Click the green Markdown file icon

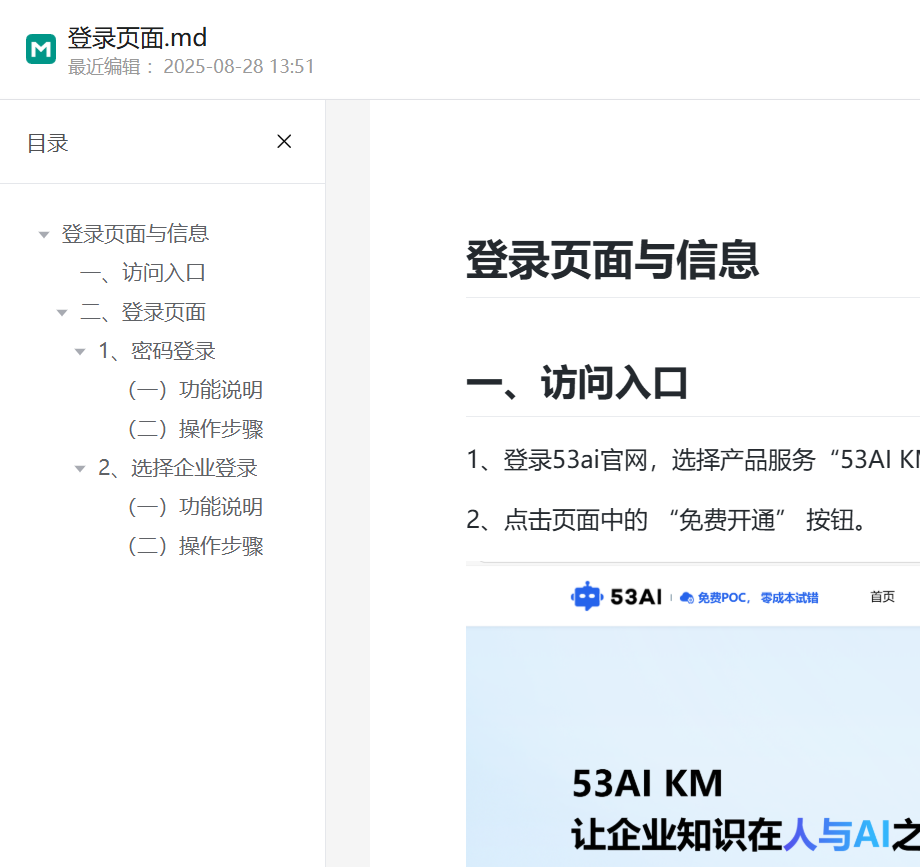click(41, 48)
